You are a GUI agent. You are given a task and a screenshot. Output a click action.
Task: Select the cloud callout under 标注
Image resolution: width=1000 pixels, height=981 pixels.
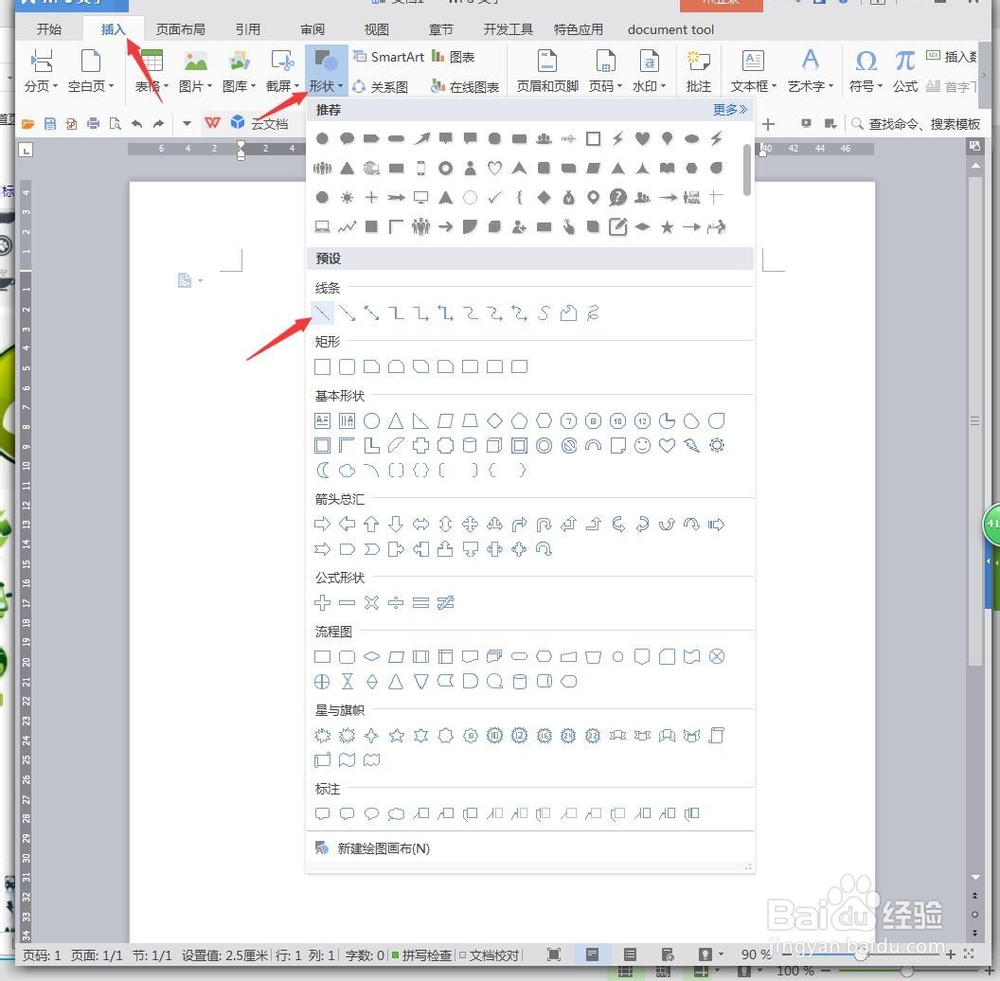(x=396, y=814)
